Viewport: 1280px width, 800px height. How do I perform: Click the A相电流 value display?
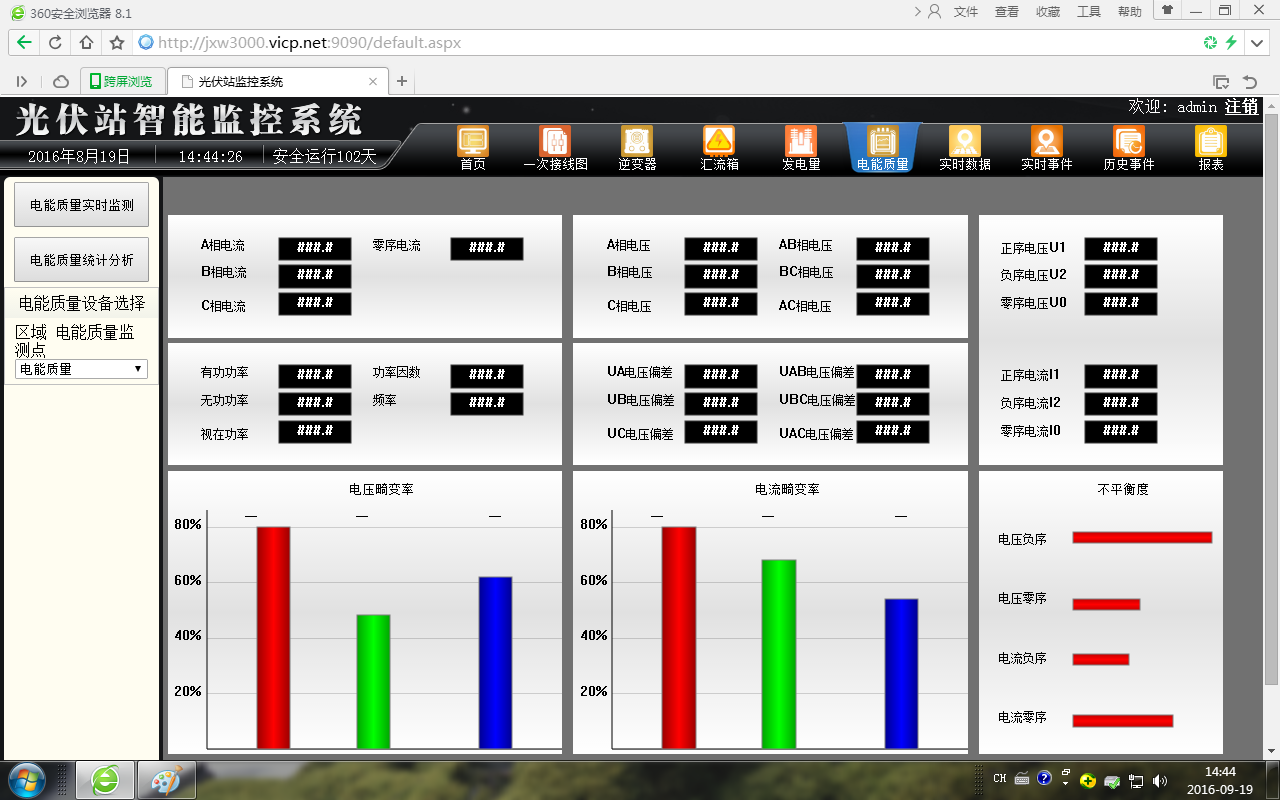315,248
